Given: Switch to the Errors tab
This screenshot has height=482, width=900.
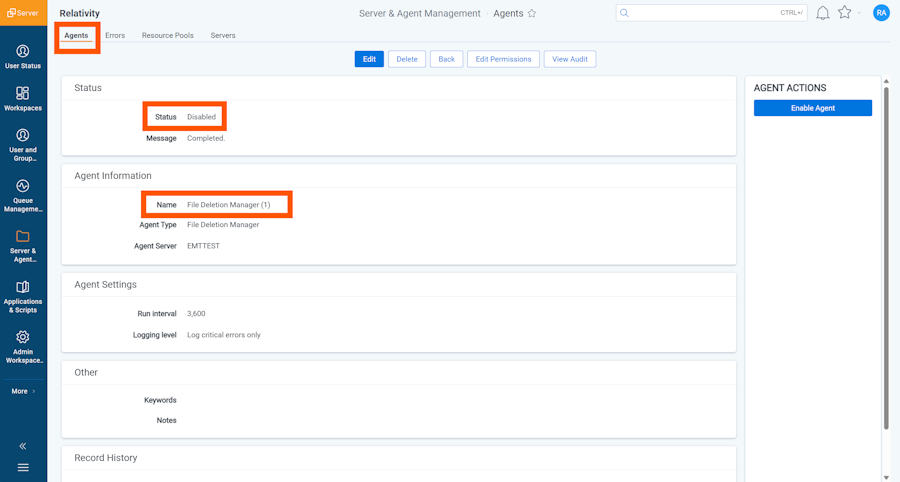Looking at the screenshot, I should [x=115, y=35].
